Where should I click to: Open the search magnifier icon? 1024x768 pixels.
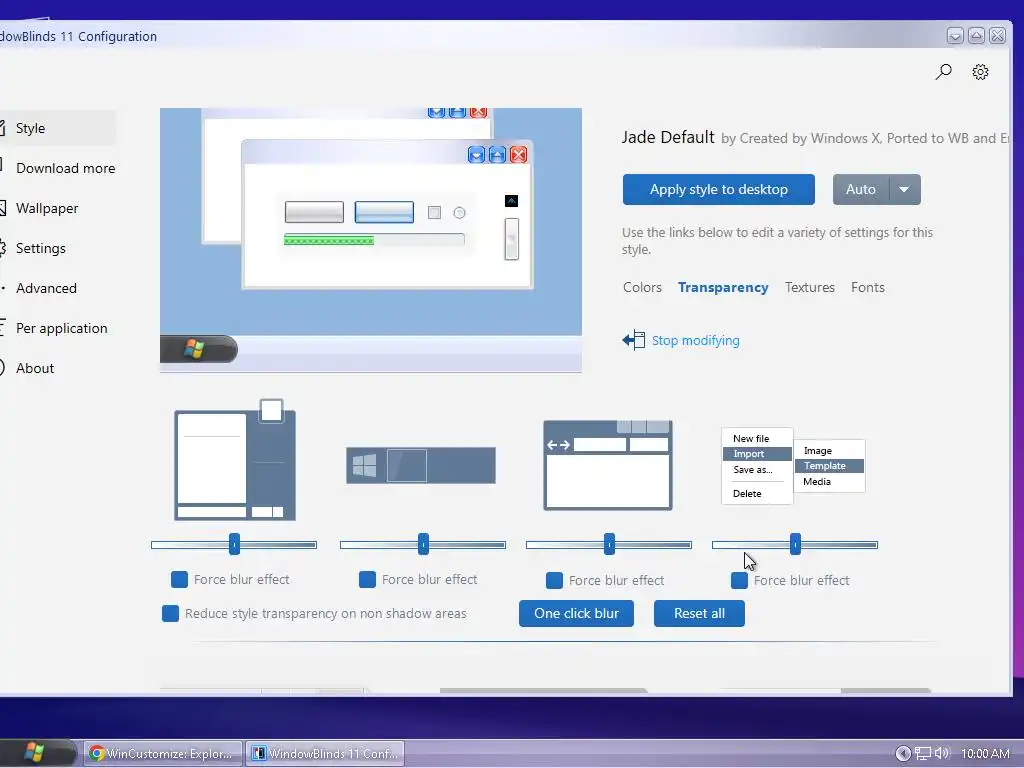943,72
